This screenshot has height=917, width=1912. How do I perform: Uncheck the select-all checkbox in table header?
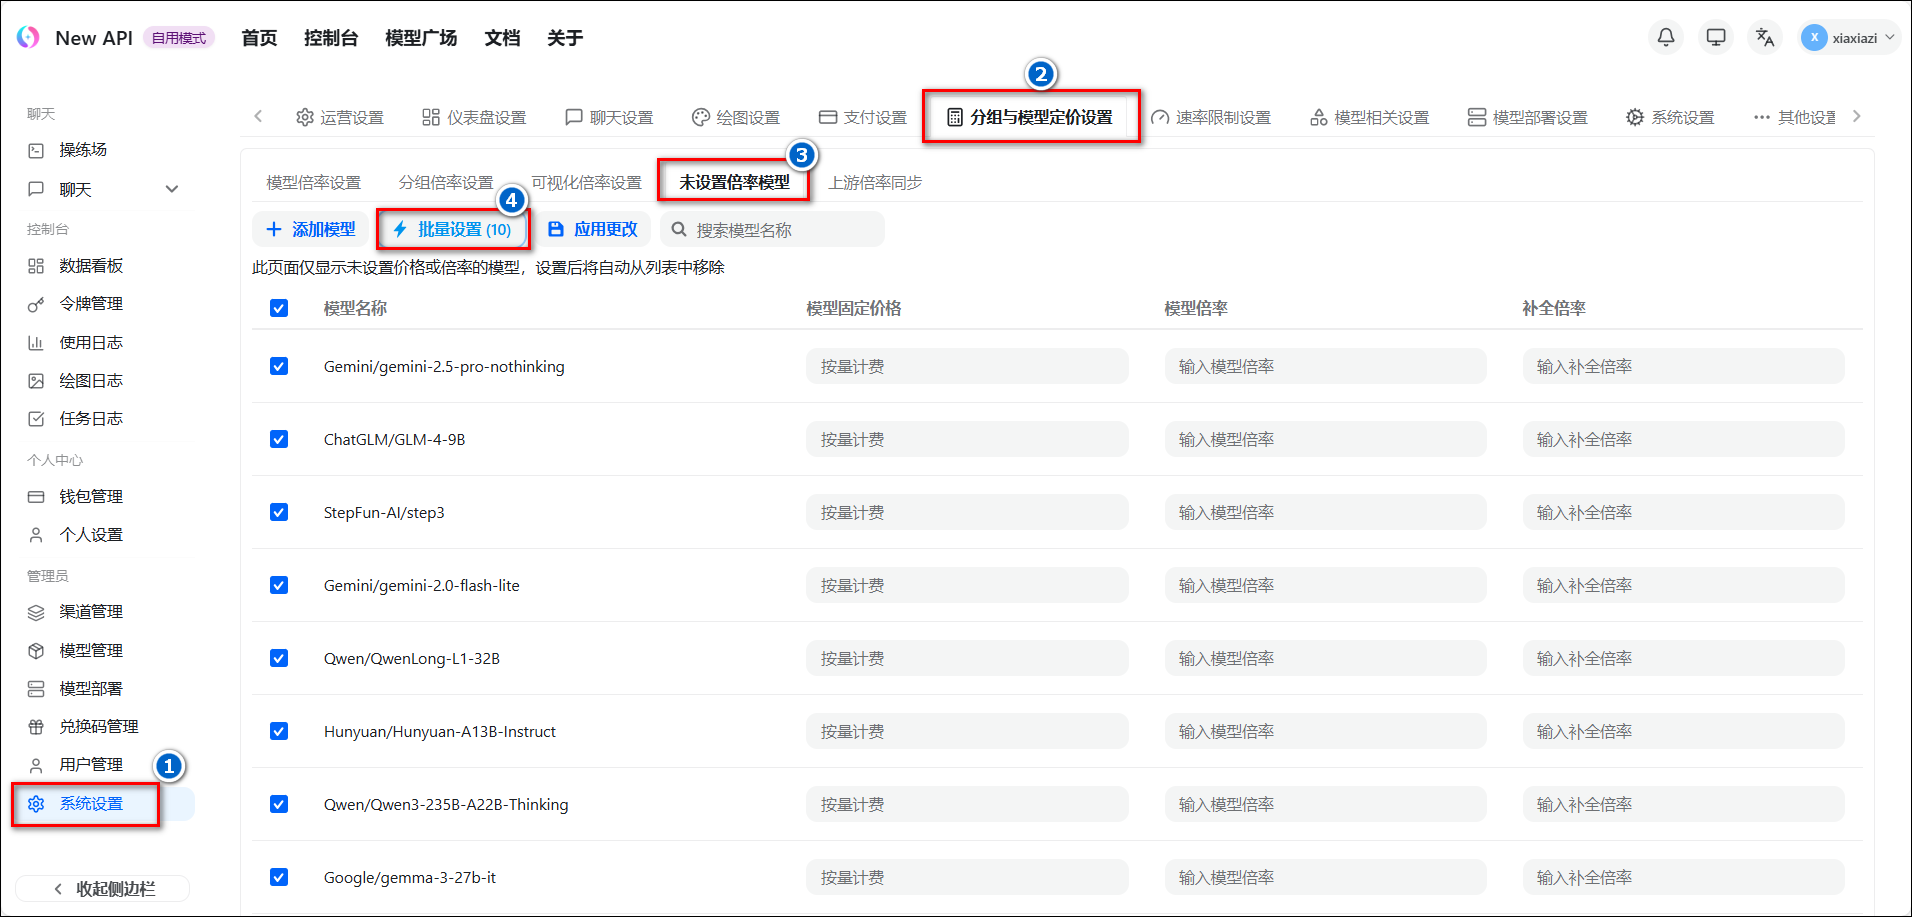(279, 308)
